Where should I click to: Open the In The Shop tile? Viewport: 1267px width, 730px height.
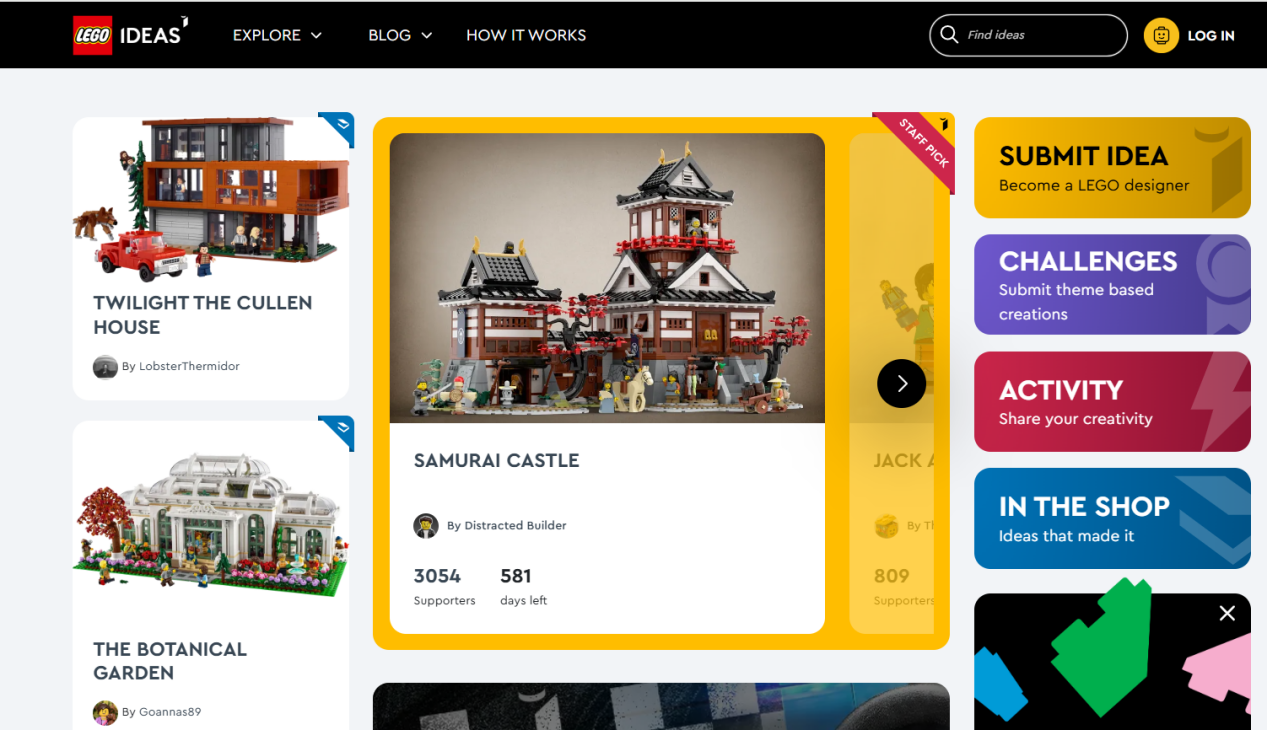point(1112,518)
